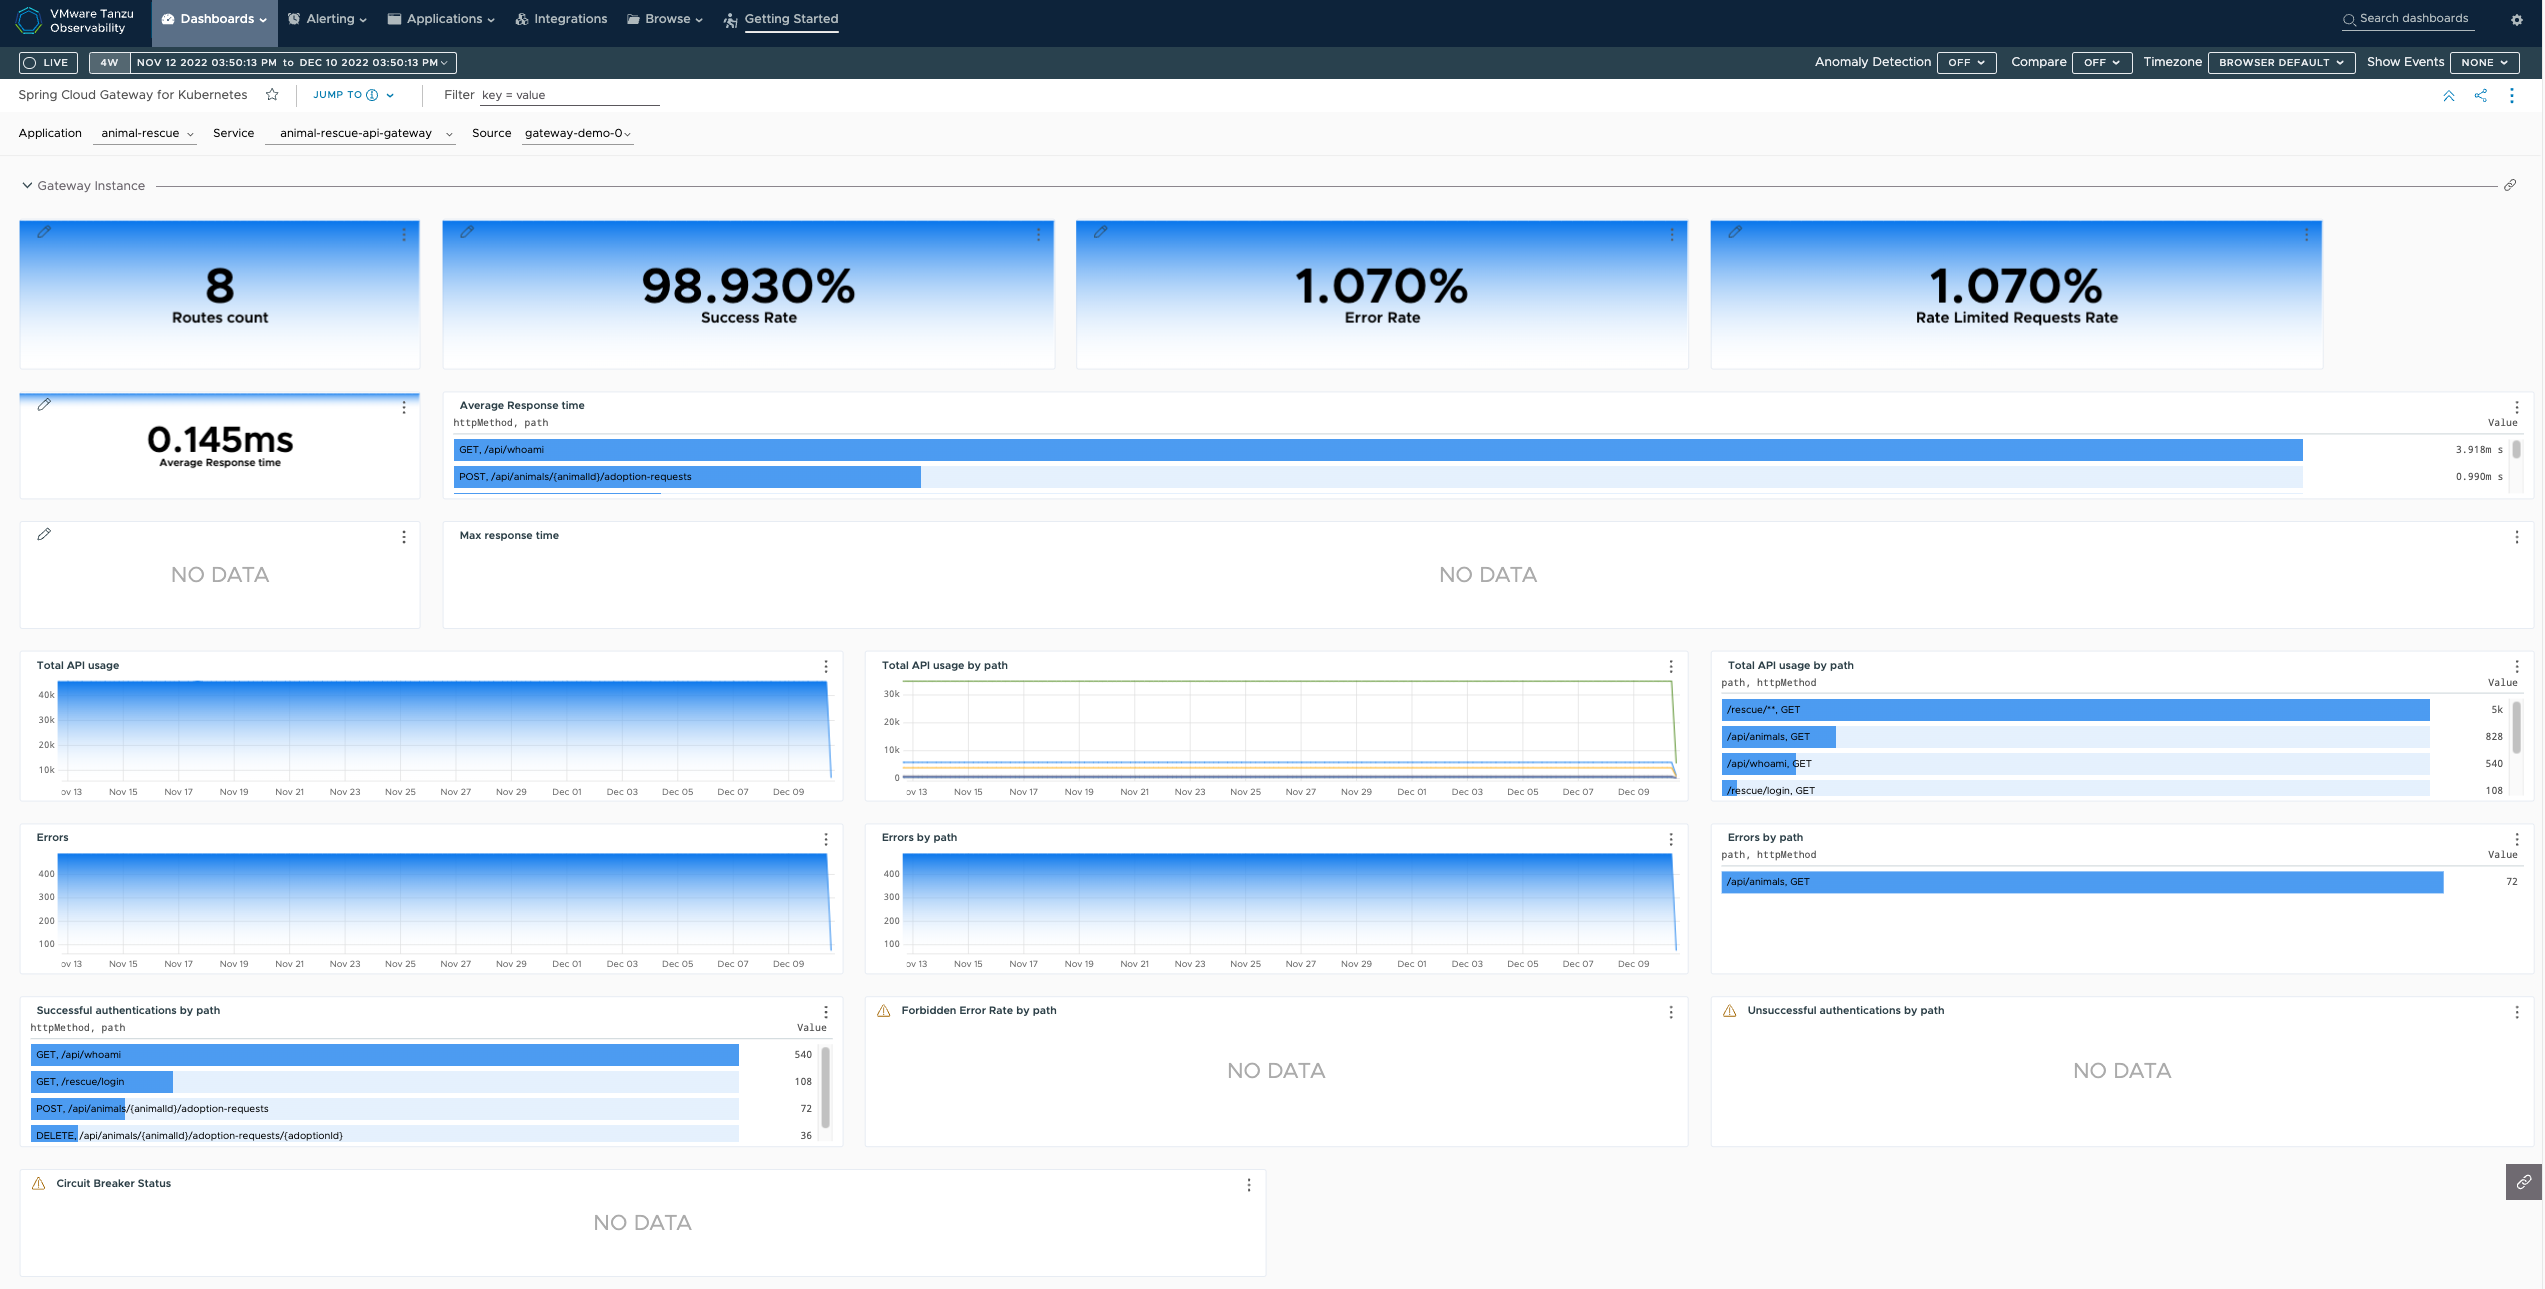This screenshot has width=2545, height=1289.
Task: Open Successful authentications by path options menu
Action: click(x=826, y=1012)
